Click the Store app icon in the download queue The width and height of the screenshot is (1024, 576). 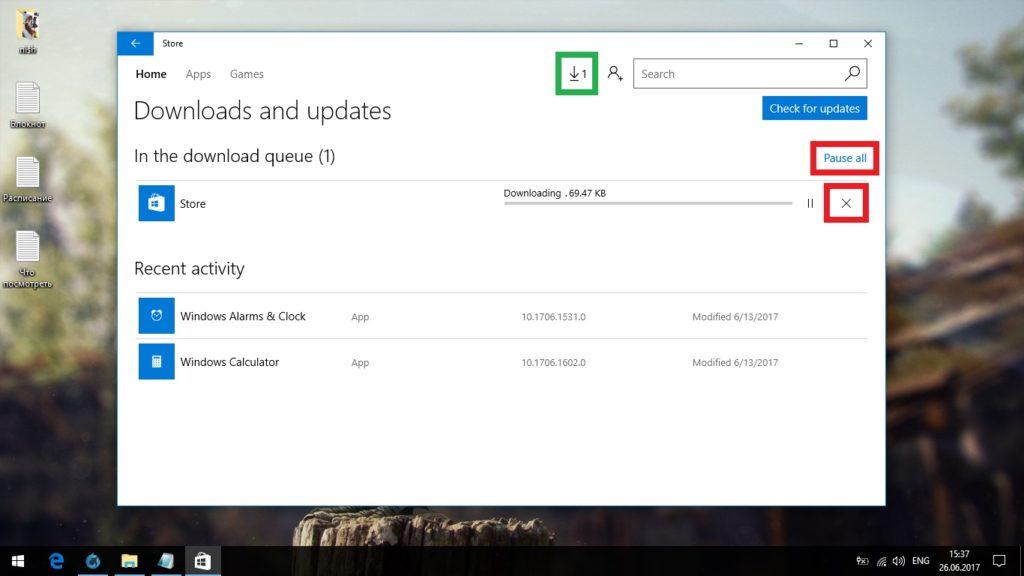(x=156, y=203)
